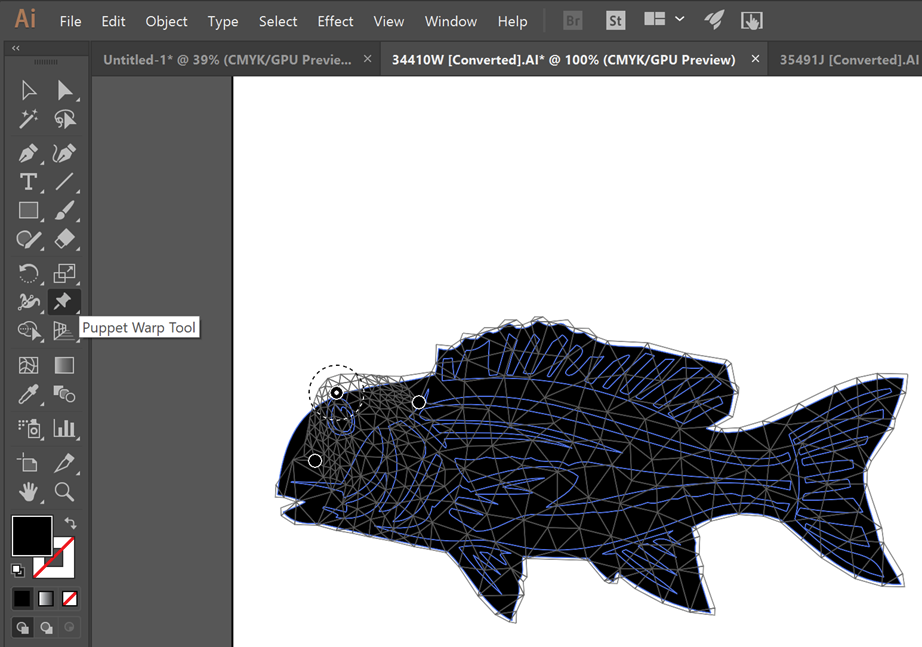The width and height of the screenshot is (922, 647).
Task: Collapse the toolbar using double arrows
Action: click(16, 48)
